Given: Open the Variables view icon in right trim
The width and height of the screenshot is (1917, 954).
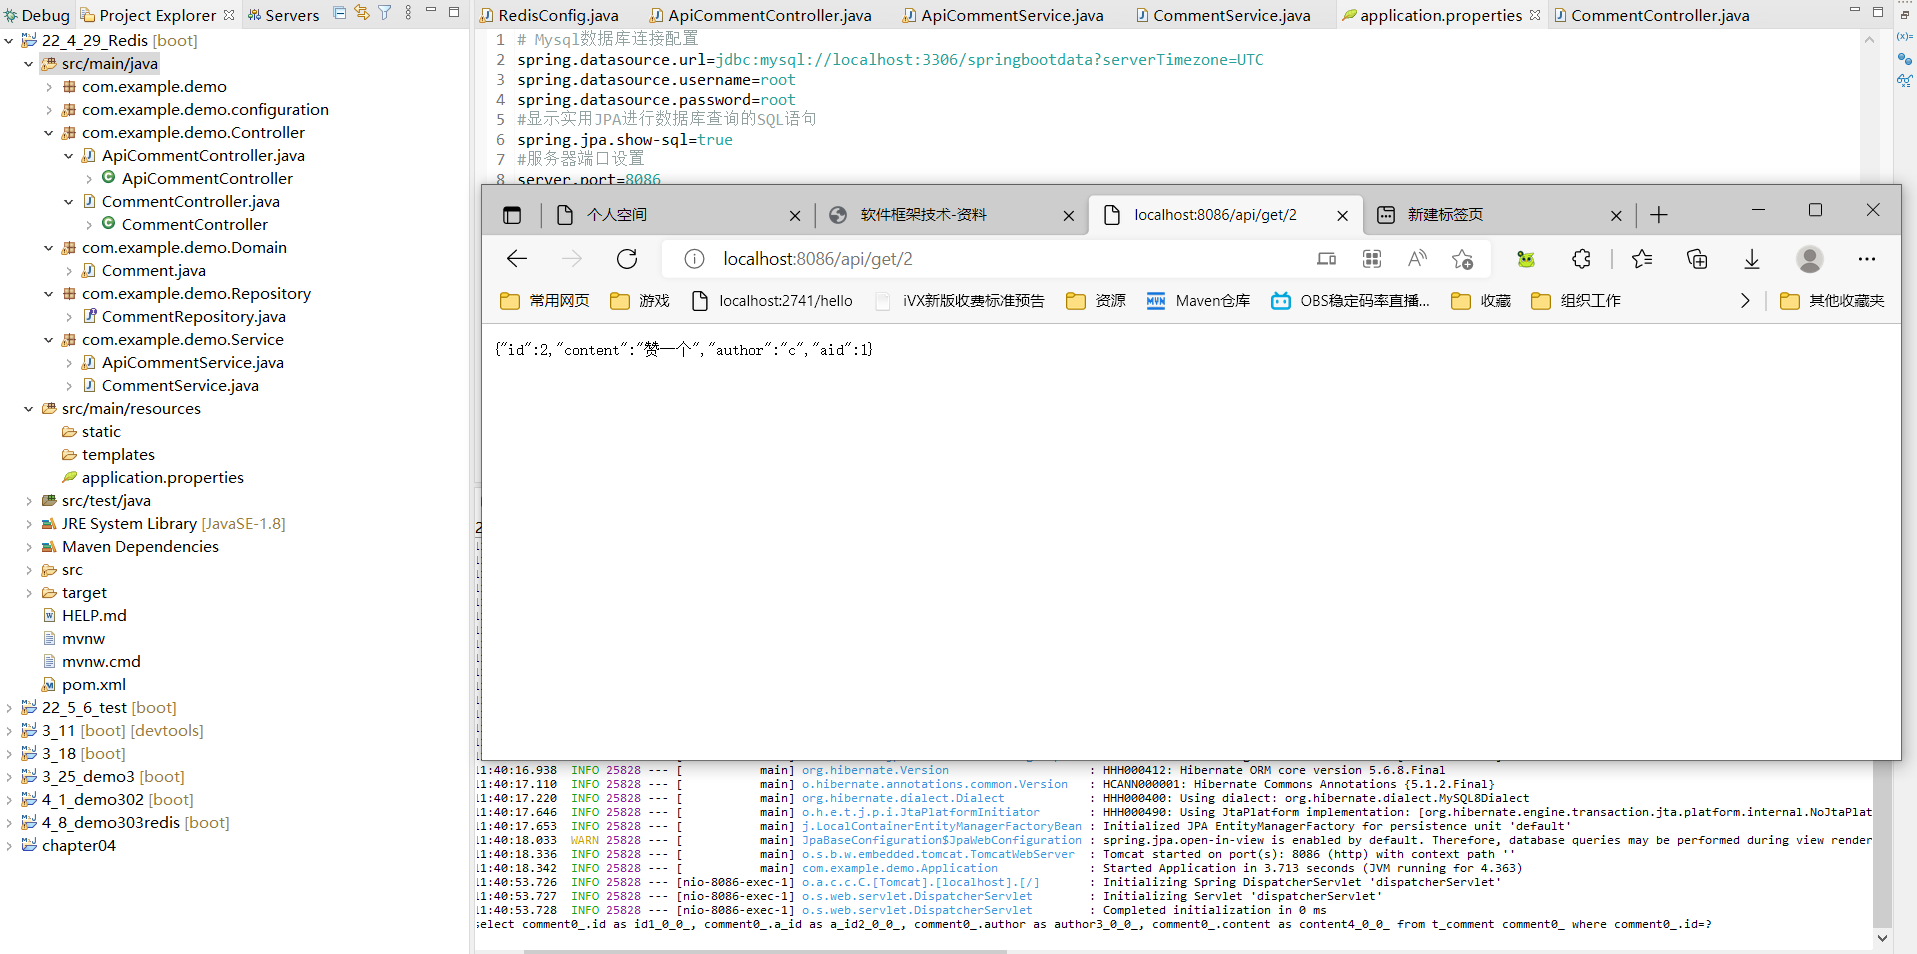Looking at the screenshot, I should pyautogui.click(x=1904, y=37).
